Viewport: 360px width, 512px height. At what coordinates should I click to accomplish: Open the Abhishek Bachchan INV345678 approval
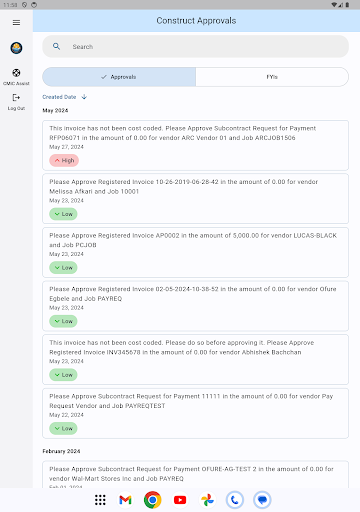(x=195, y=359)
